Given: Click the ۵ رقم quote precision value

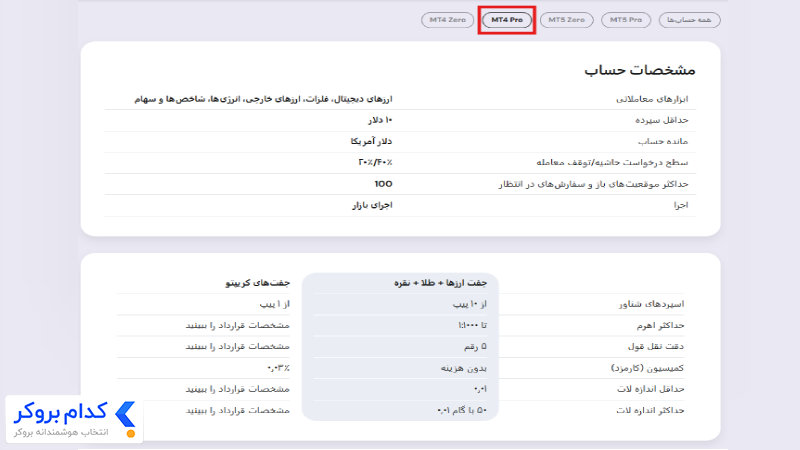Looking at the screenshot, I should pos(476,346).
